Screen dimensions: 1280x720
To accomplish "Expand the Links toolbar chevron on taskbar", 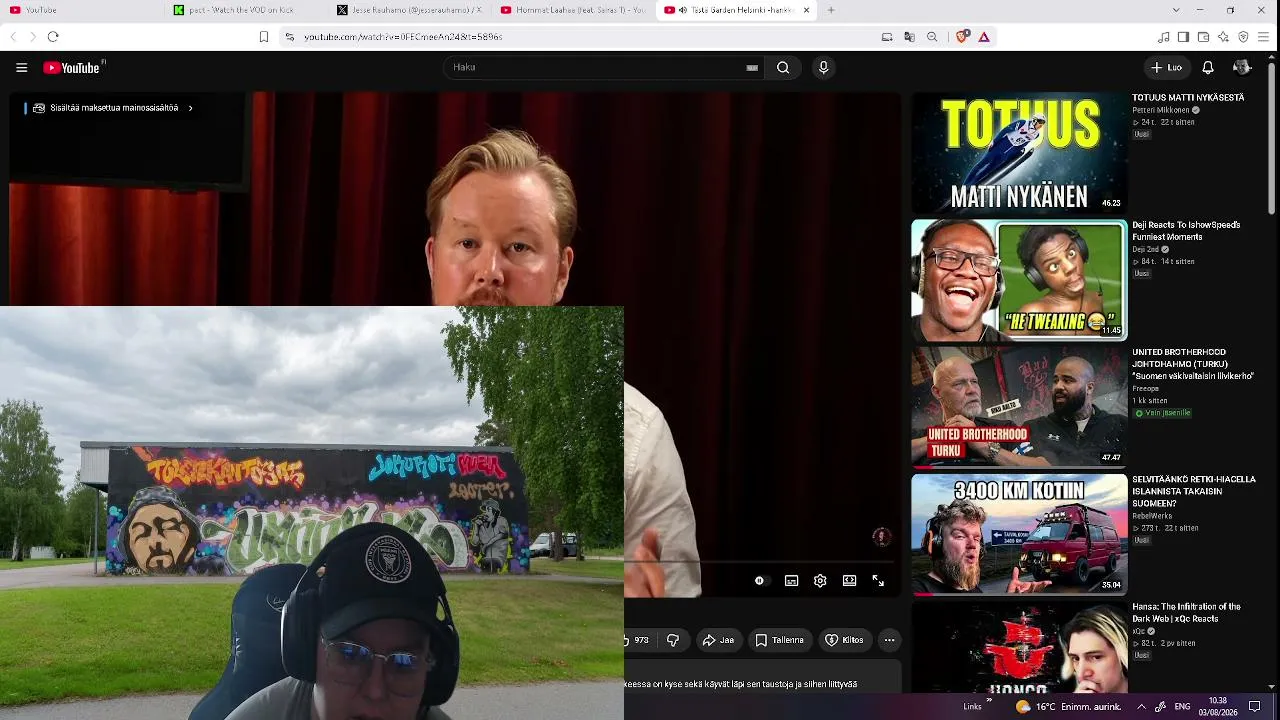I will pos(989,701).
